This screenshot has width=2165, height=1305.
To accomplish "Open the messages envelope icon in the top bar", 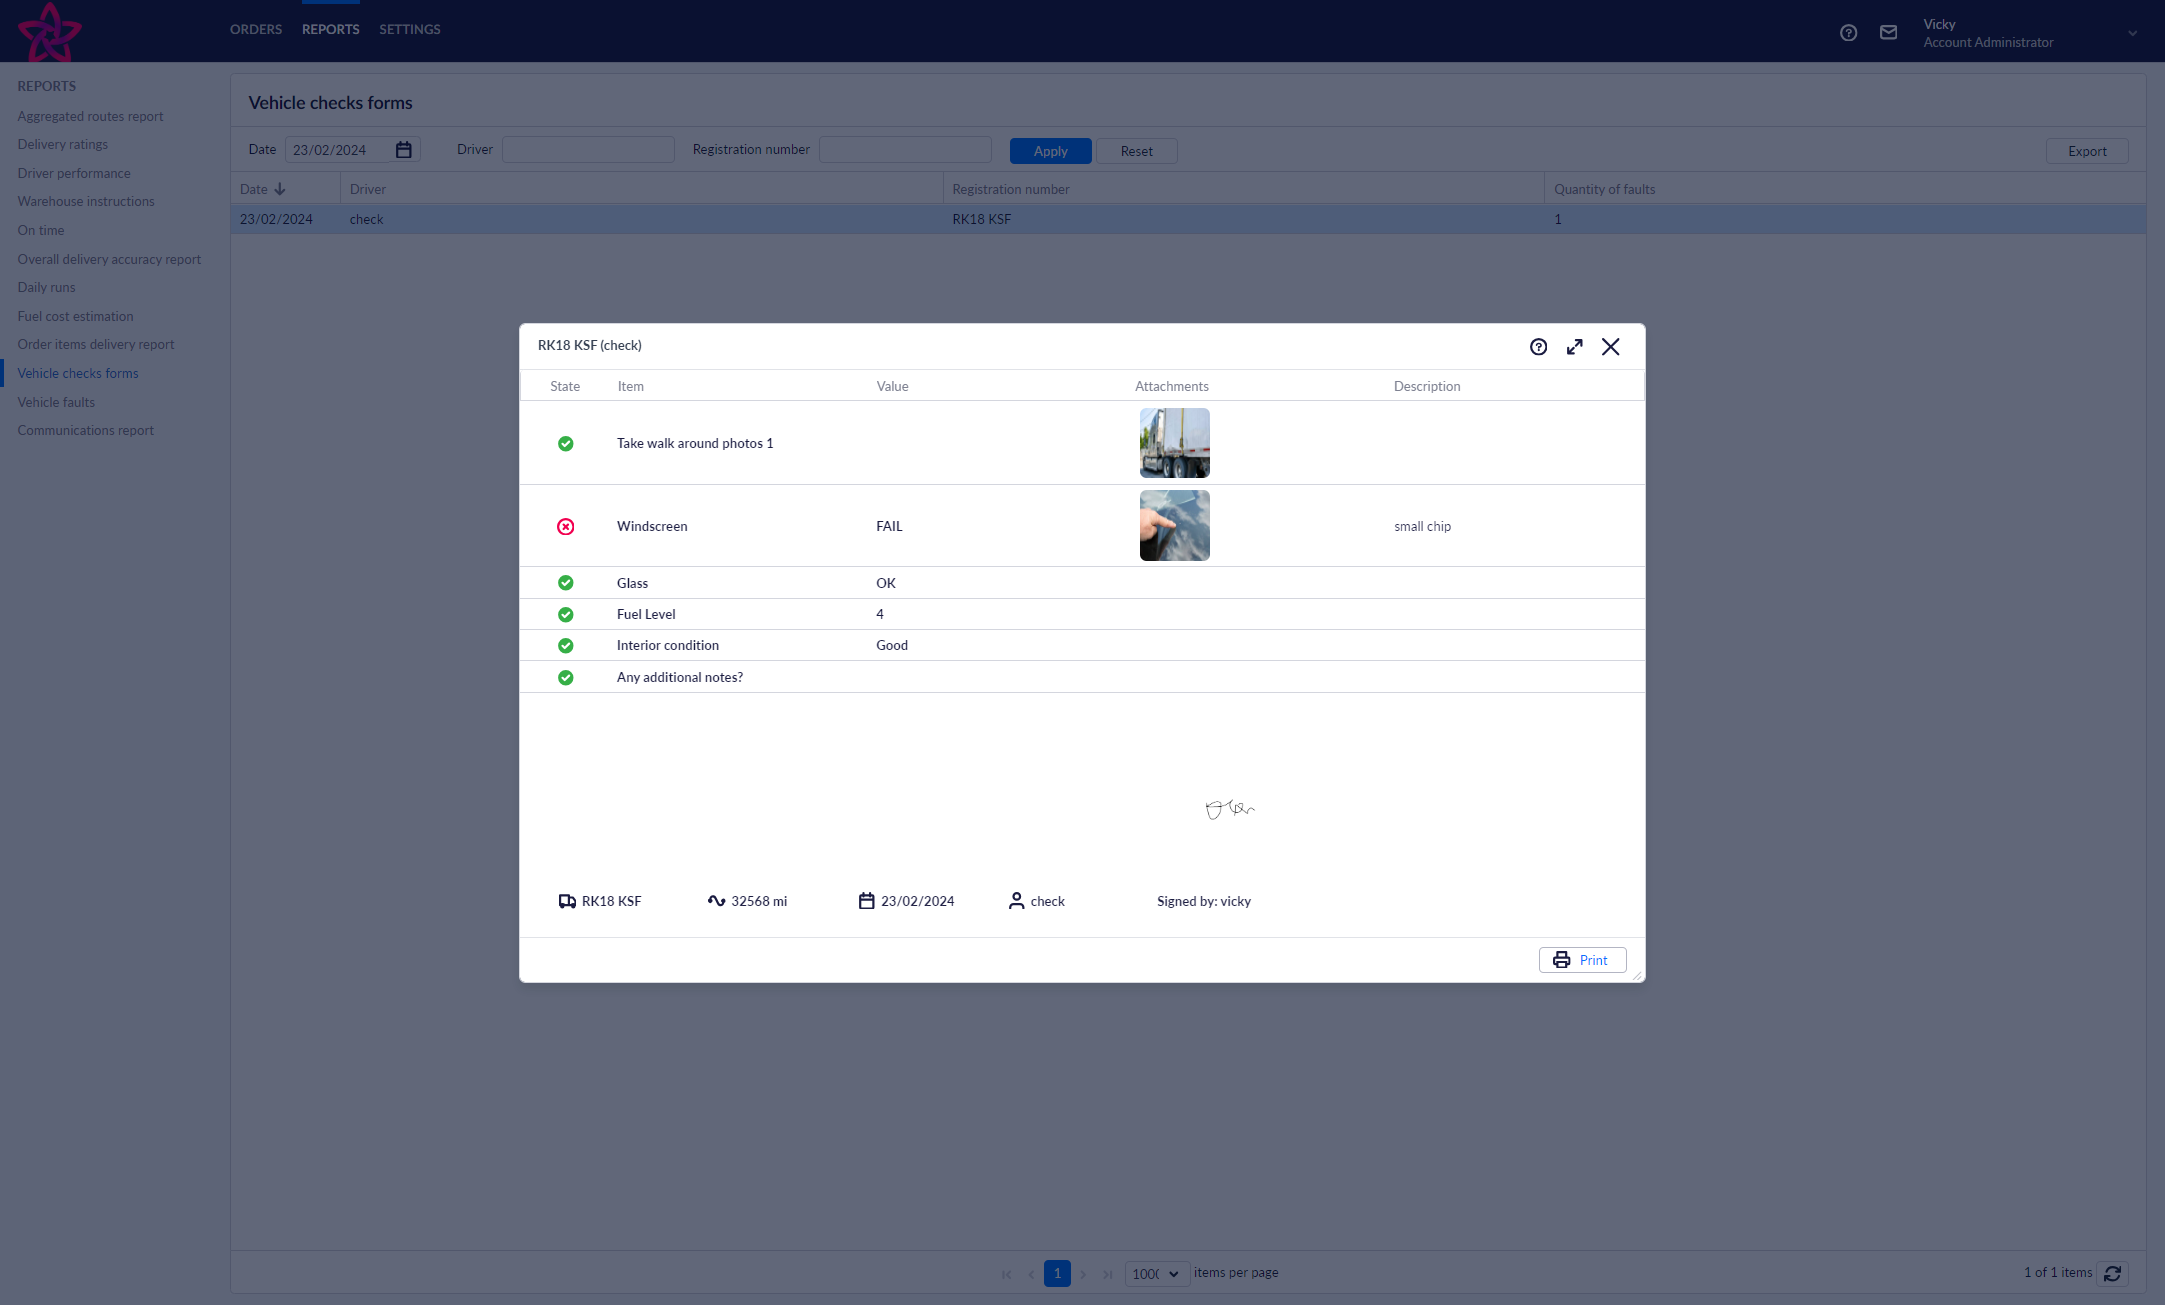I will (x=1888, y=33).
